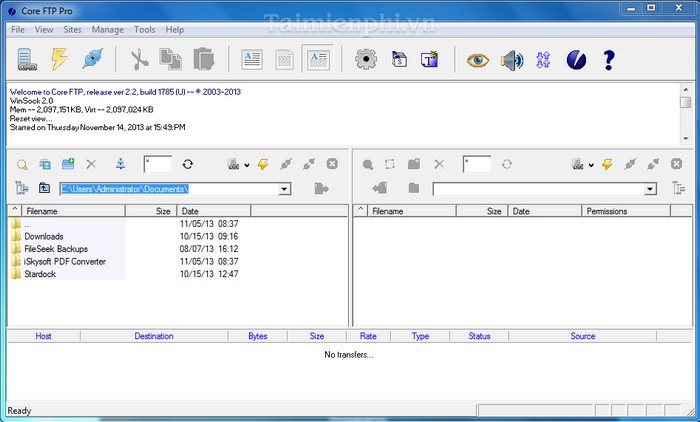The image size is (700, 422).
Task: Click the remote pane directory tree icon
Action: 679,188
